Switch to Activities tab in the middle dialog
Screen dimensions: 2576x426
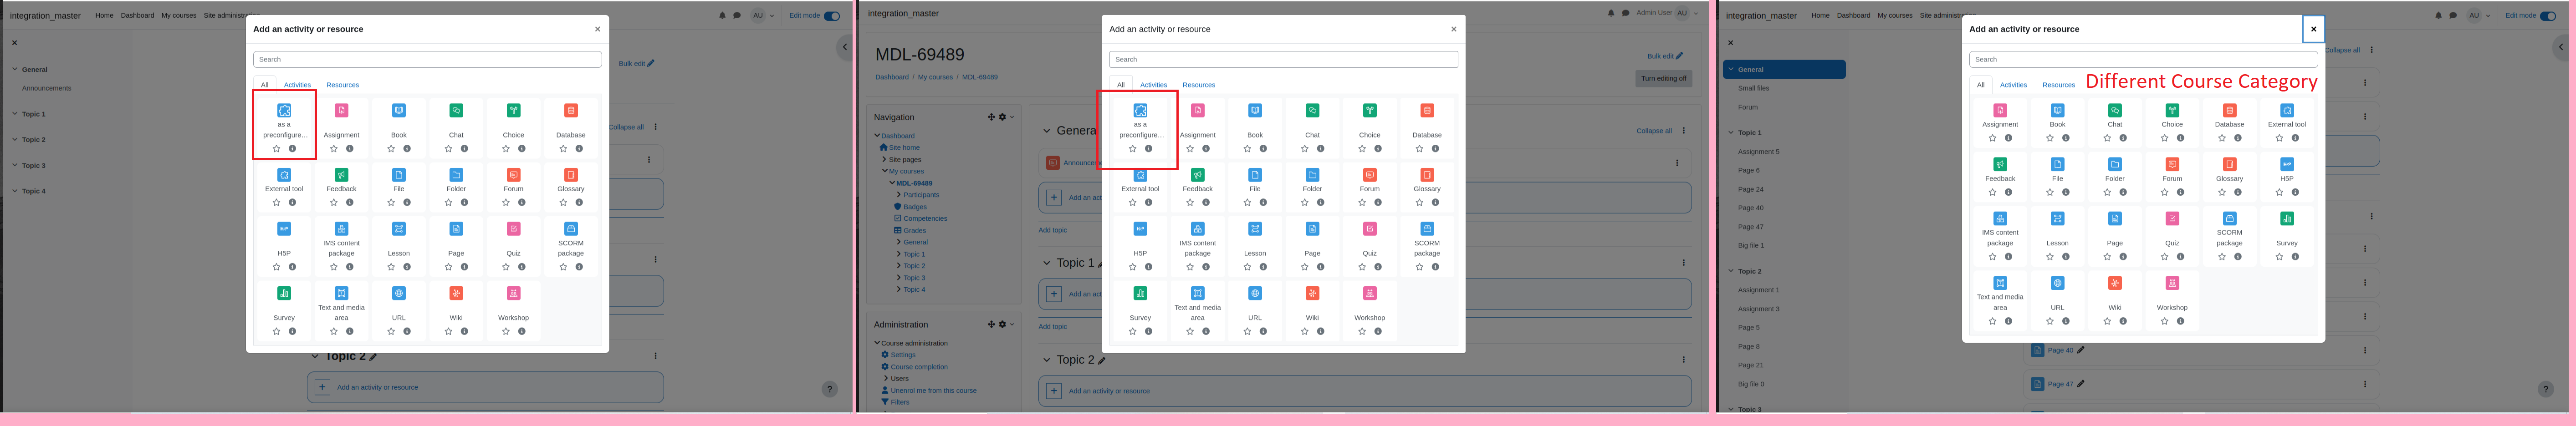[1153, 85]
